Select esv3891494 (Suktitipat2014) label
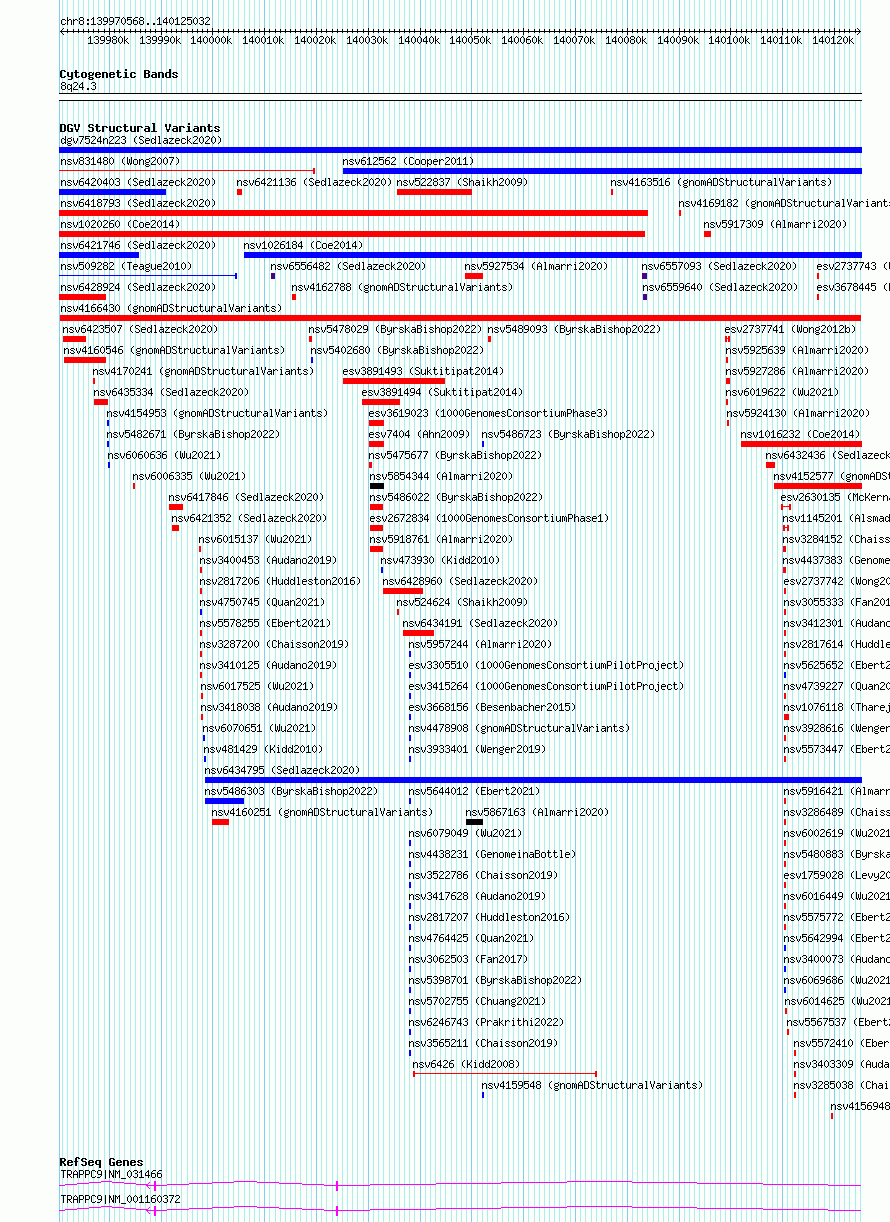Image resolution: width=890 pixels, height=1222 pixels. (x=442, y=392)
